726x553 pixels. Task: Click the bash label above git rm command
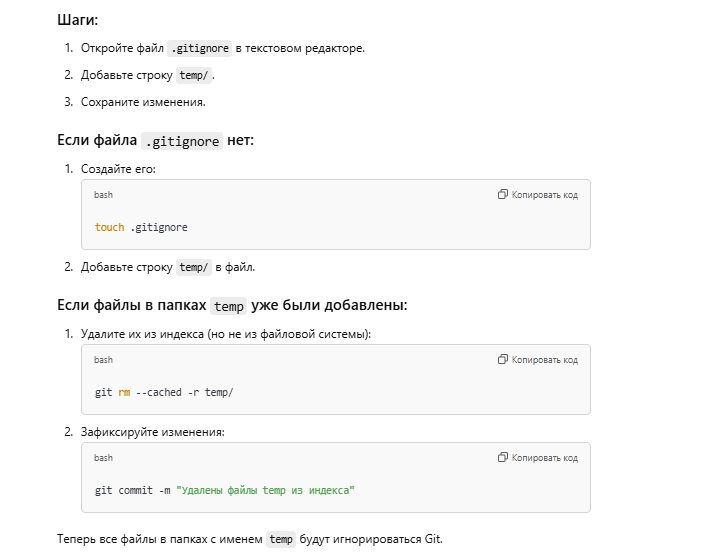[x=103, y=360]
